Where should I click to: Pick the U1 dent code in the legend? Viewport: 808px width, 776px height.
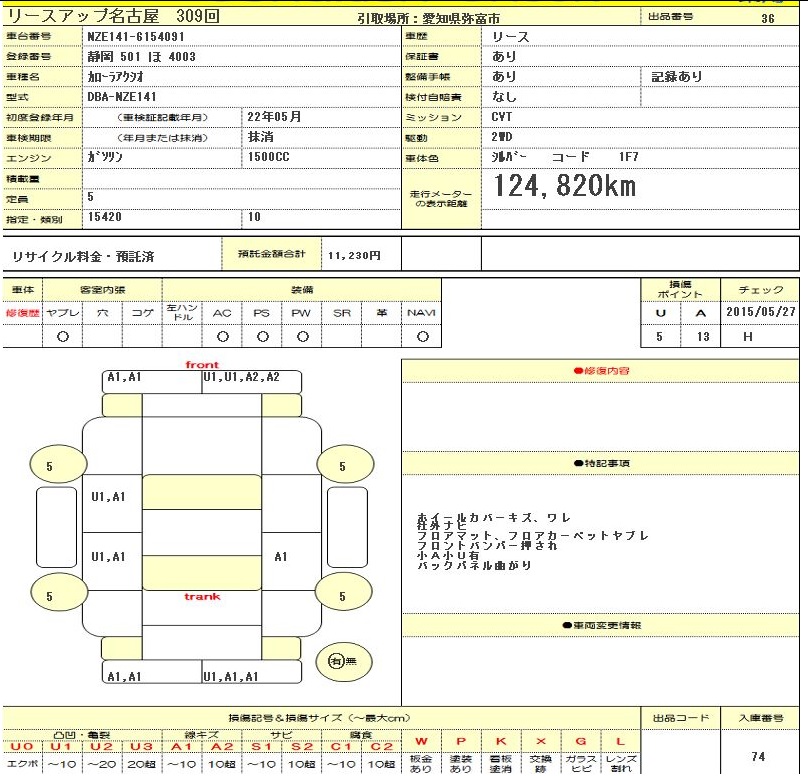[x=62, y=746]
